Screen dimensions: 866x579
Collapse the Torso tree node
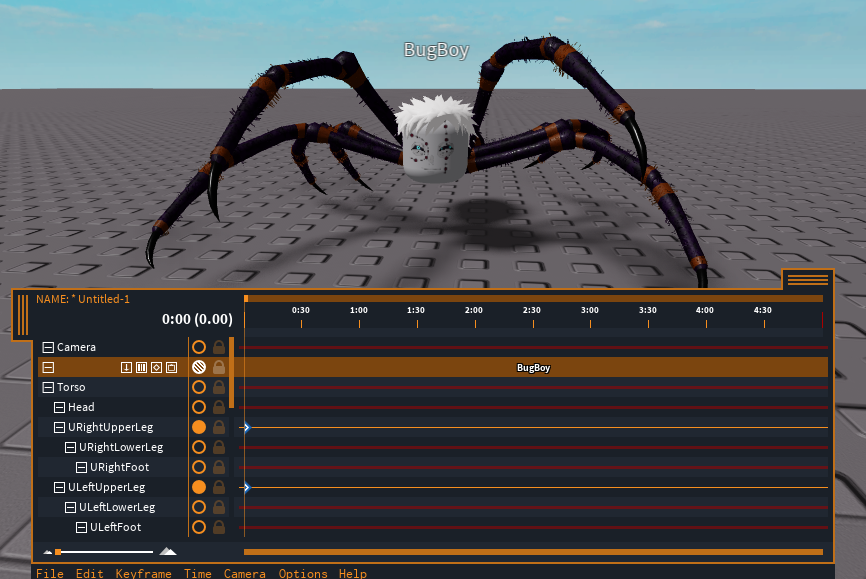[x=48, y=387]
